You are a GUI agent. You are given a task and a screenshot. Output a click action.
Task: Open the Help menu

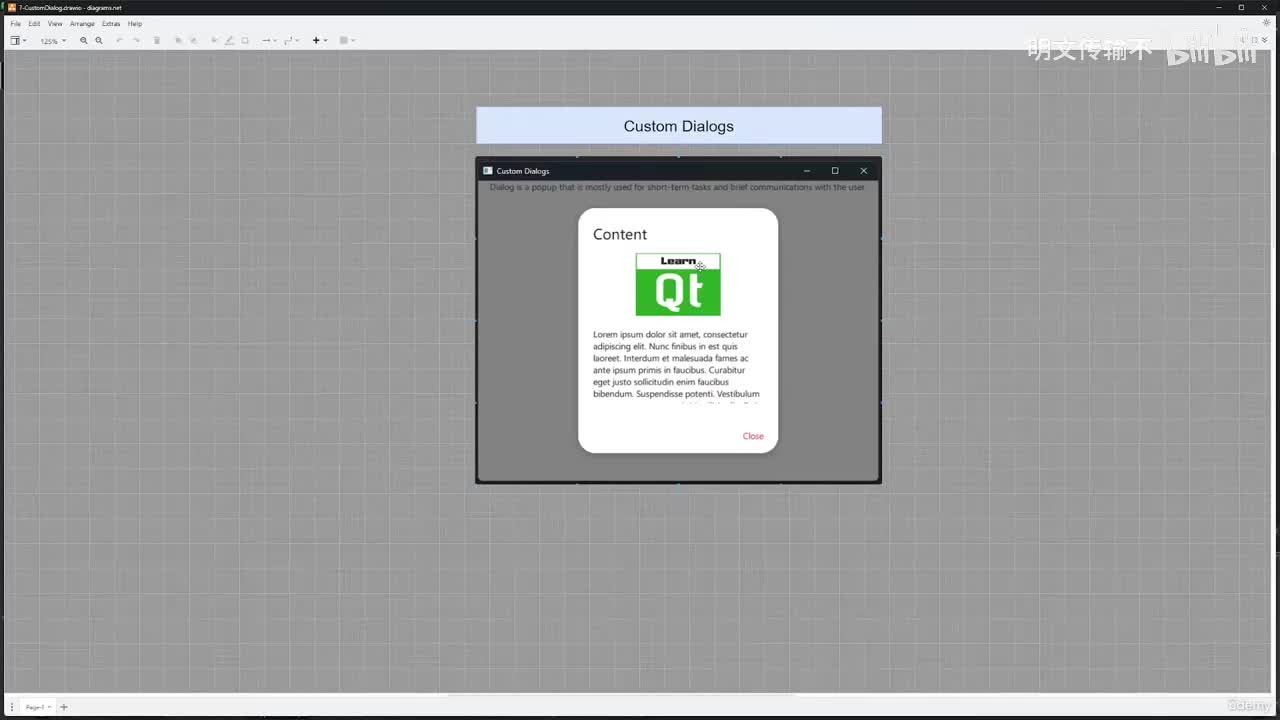135,23
